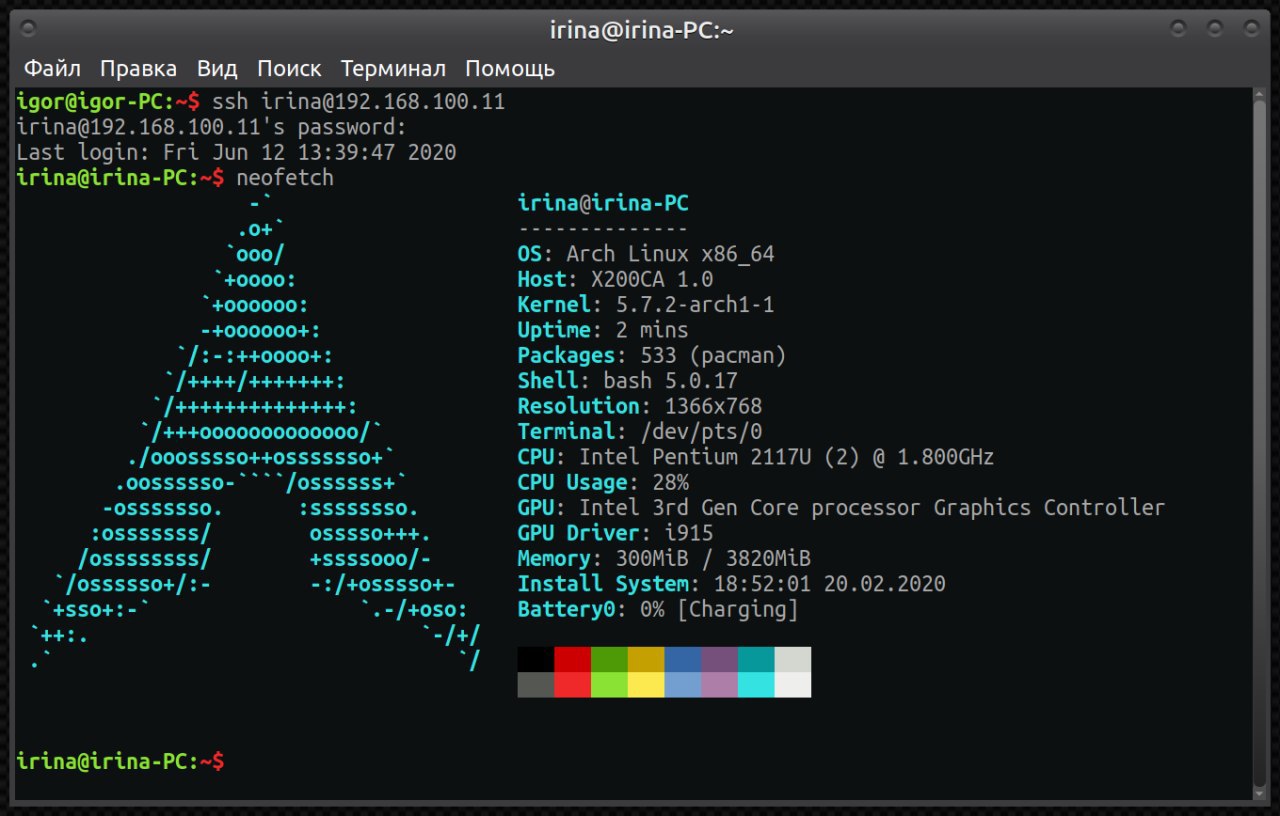This screenshot has height=816, width=1280.
Task: Open the Терминал menu
Action: (x=393, y=69)
